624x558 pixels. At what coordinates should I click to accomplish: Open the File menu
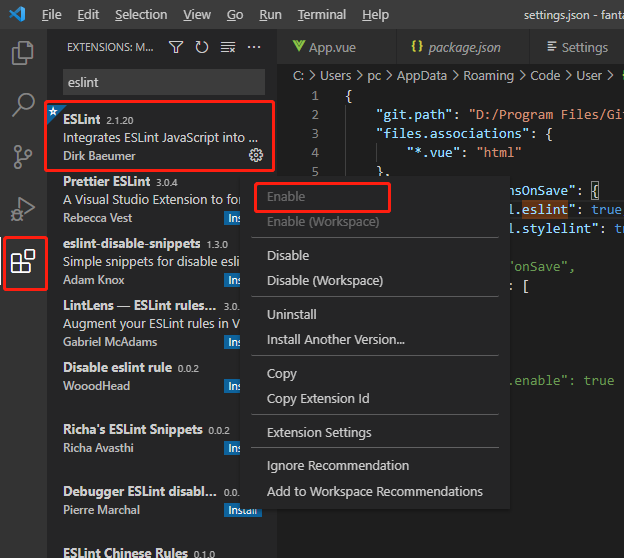(51, 15)
